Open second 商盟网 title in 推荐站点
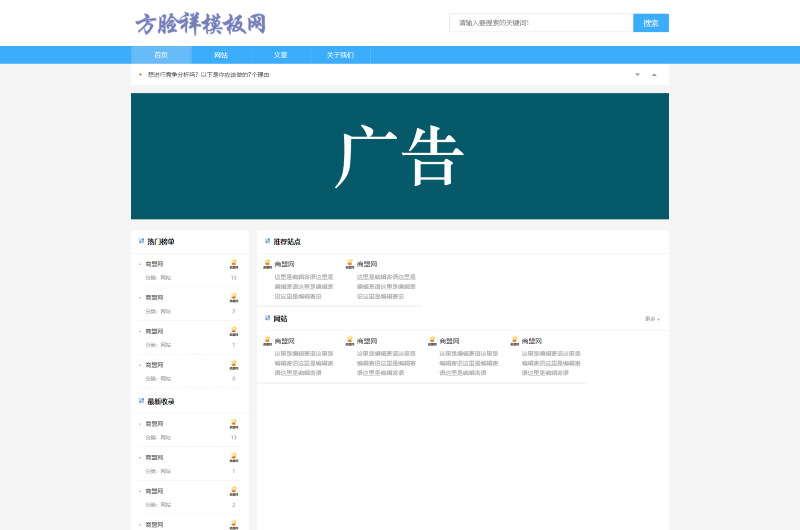 pyautogui.click(x=367, y=264)
